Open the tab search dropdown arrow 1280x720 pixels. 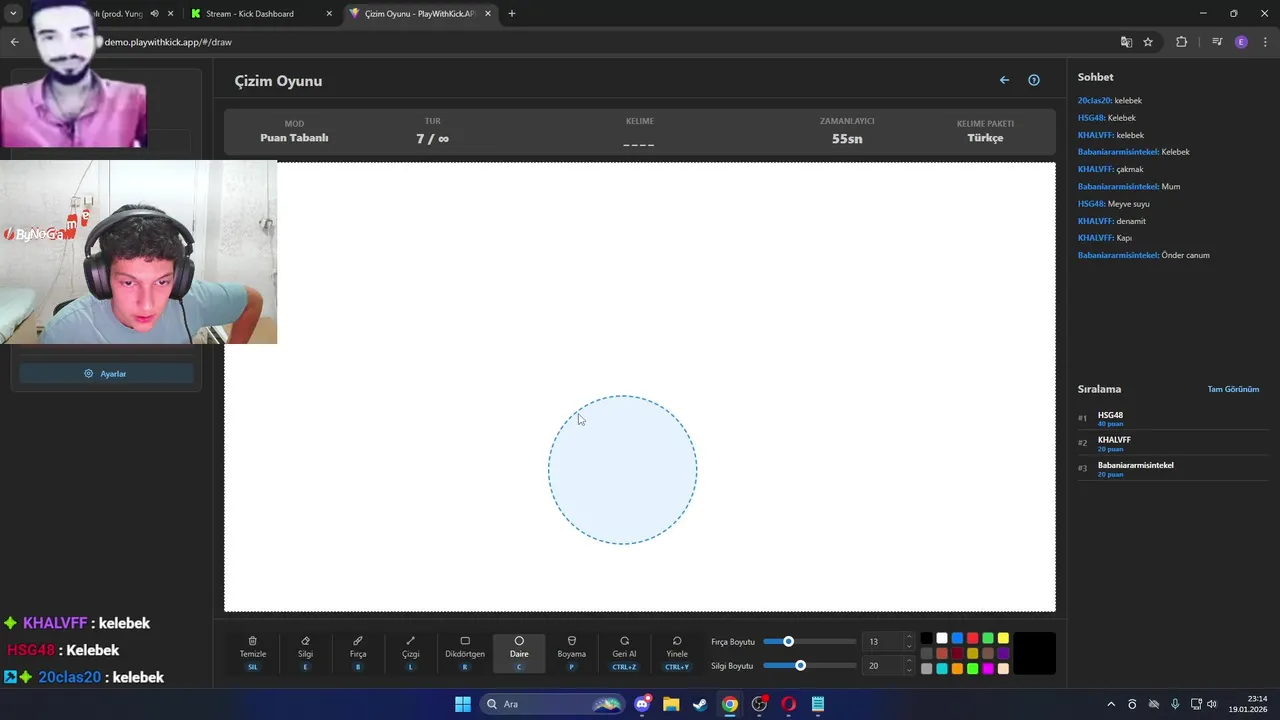(x=13, y=14)
